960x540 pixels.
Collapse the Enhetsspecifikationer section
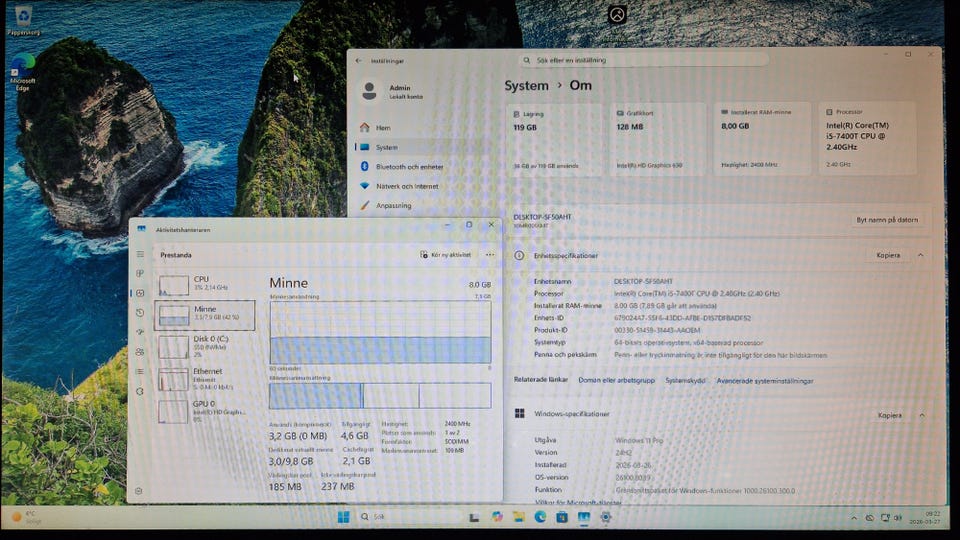pos(920,255)
